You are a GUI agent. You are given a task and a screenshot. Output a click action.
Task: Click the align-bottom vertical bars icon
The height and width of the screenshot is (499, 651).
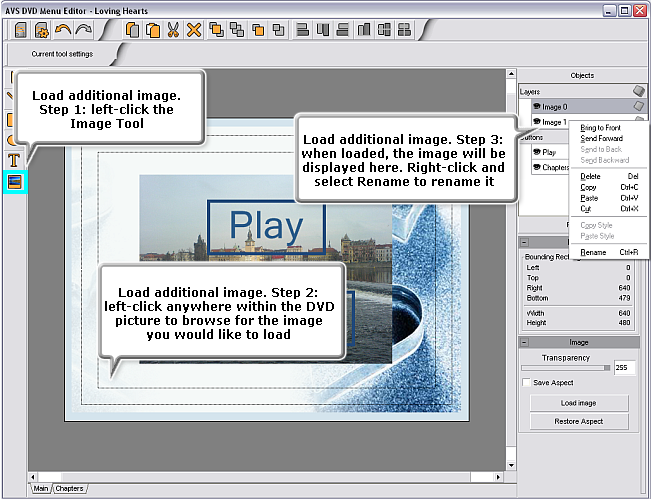point(364,30)
